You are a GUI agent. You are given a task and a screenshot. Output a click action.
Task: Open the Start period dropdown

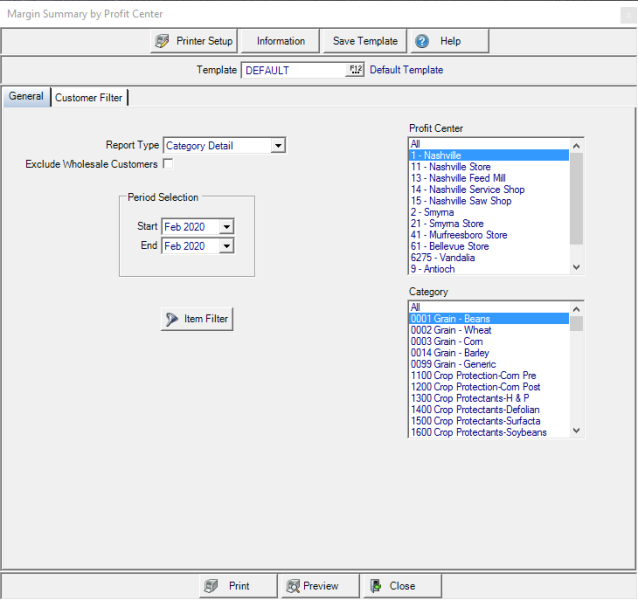click(227, 227)
